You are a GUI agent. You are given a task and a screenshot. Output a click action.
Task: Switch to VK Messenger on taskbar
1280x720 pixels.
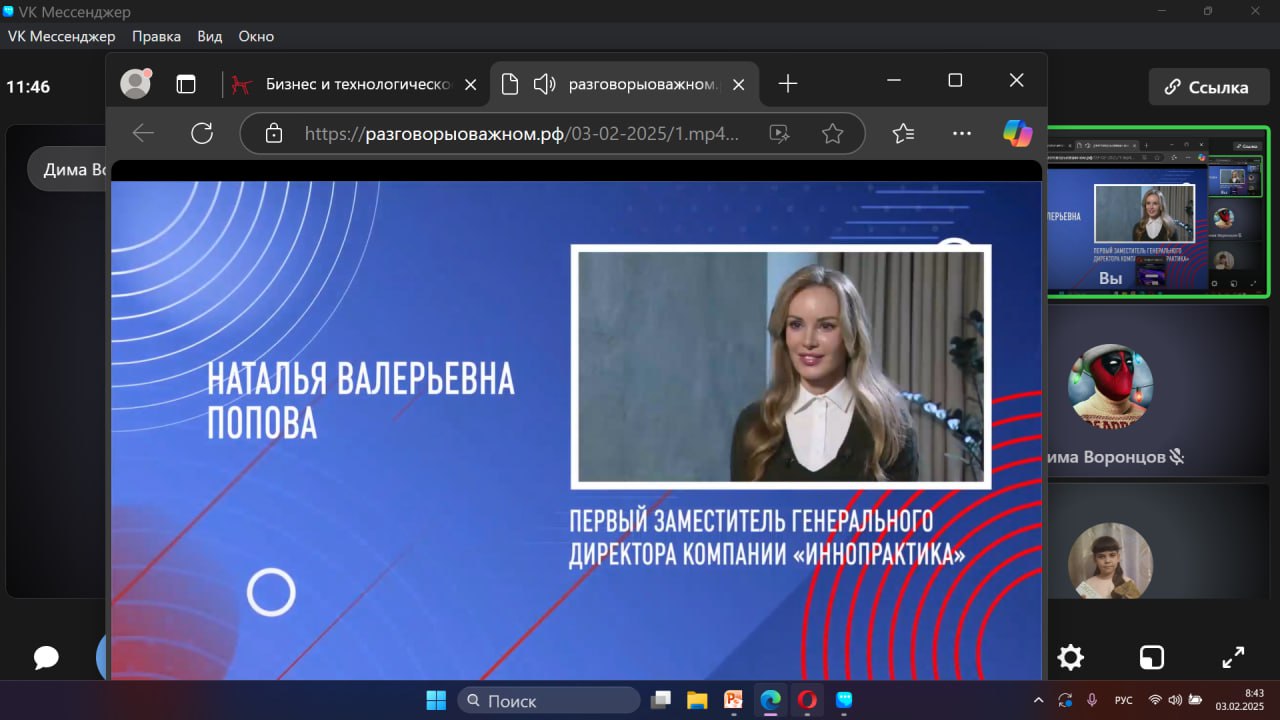pyautogui.click(x=843, y=700)
